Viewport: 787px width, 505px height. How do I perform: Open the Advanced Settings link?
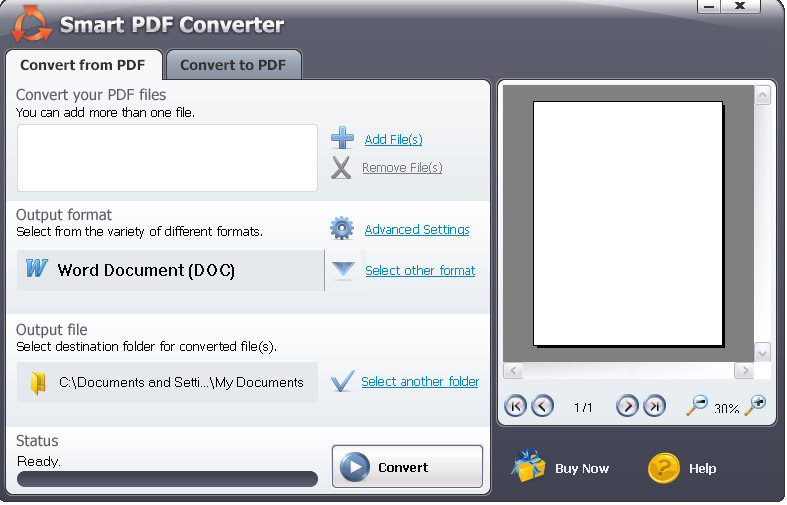(417, 229)
